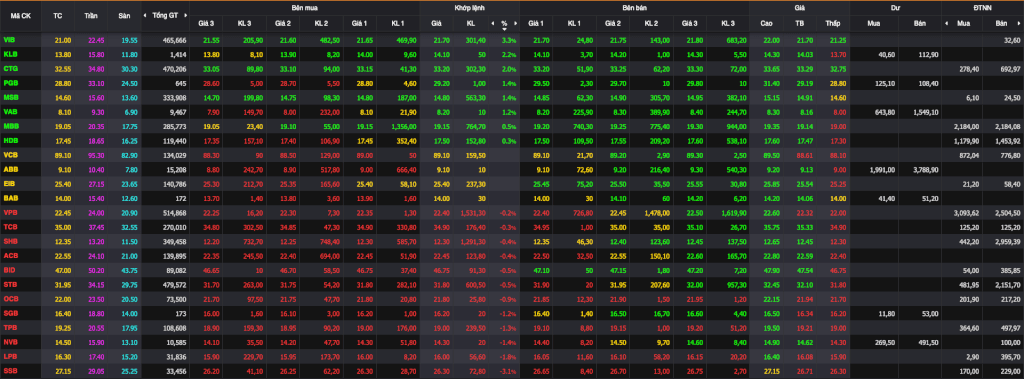Screen dimensions: 1024x379
Task: Select the Trần ceiling price header
Action: (x=91, y=15)
